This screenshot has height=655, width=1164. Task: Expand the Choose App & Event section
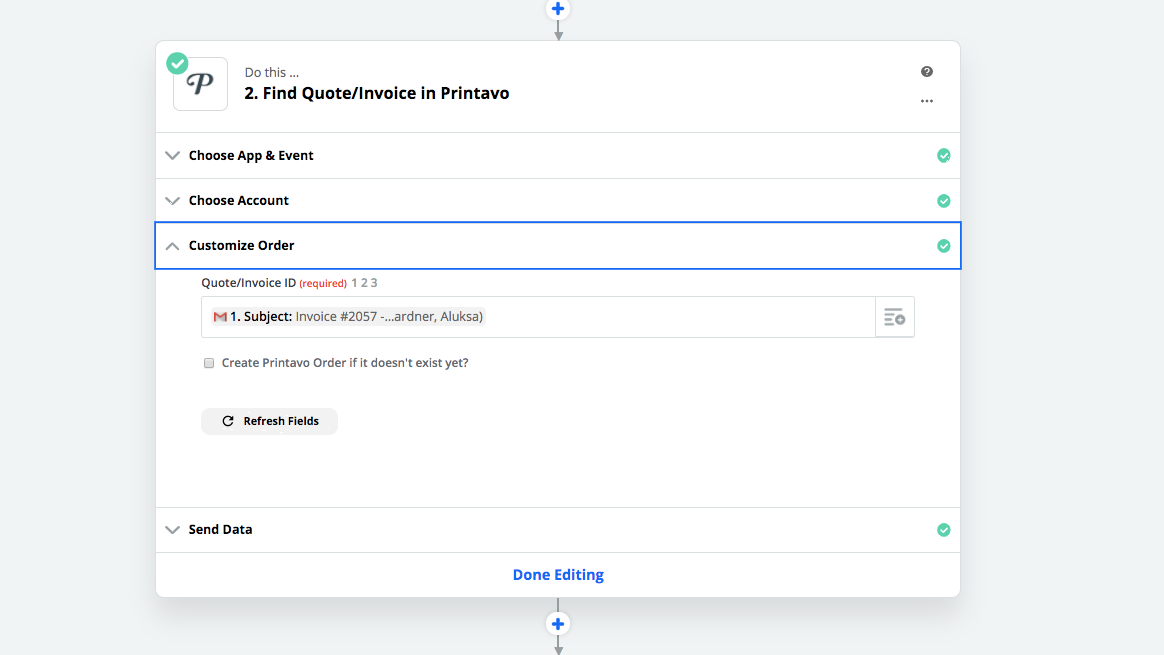[558, 155]
